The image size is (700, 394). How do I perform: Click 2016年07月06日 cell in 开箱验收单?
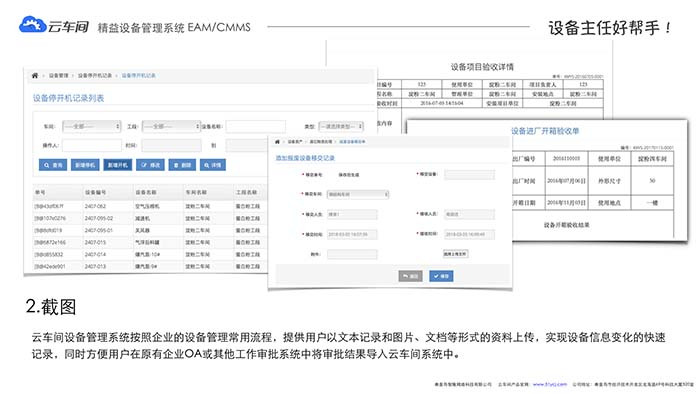pos(567,181)
